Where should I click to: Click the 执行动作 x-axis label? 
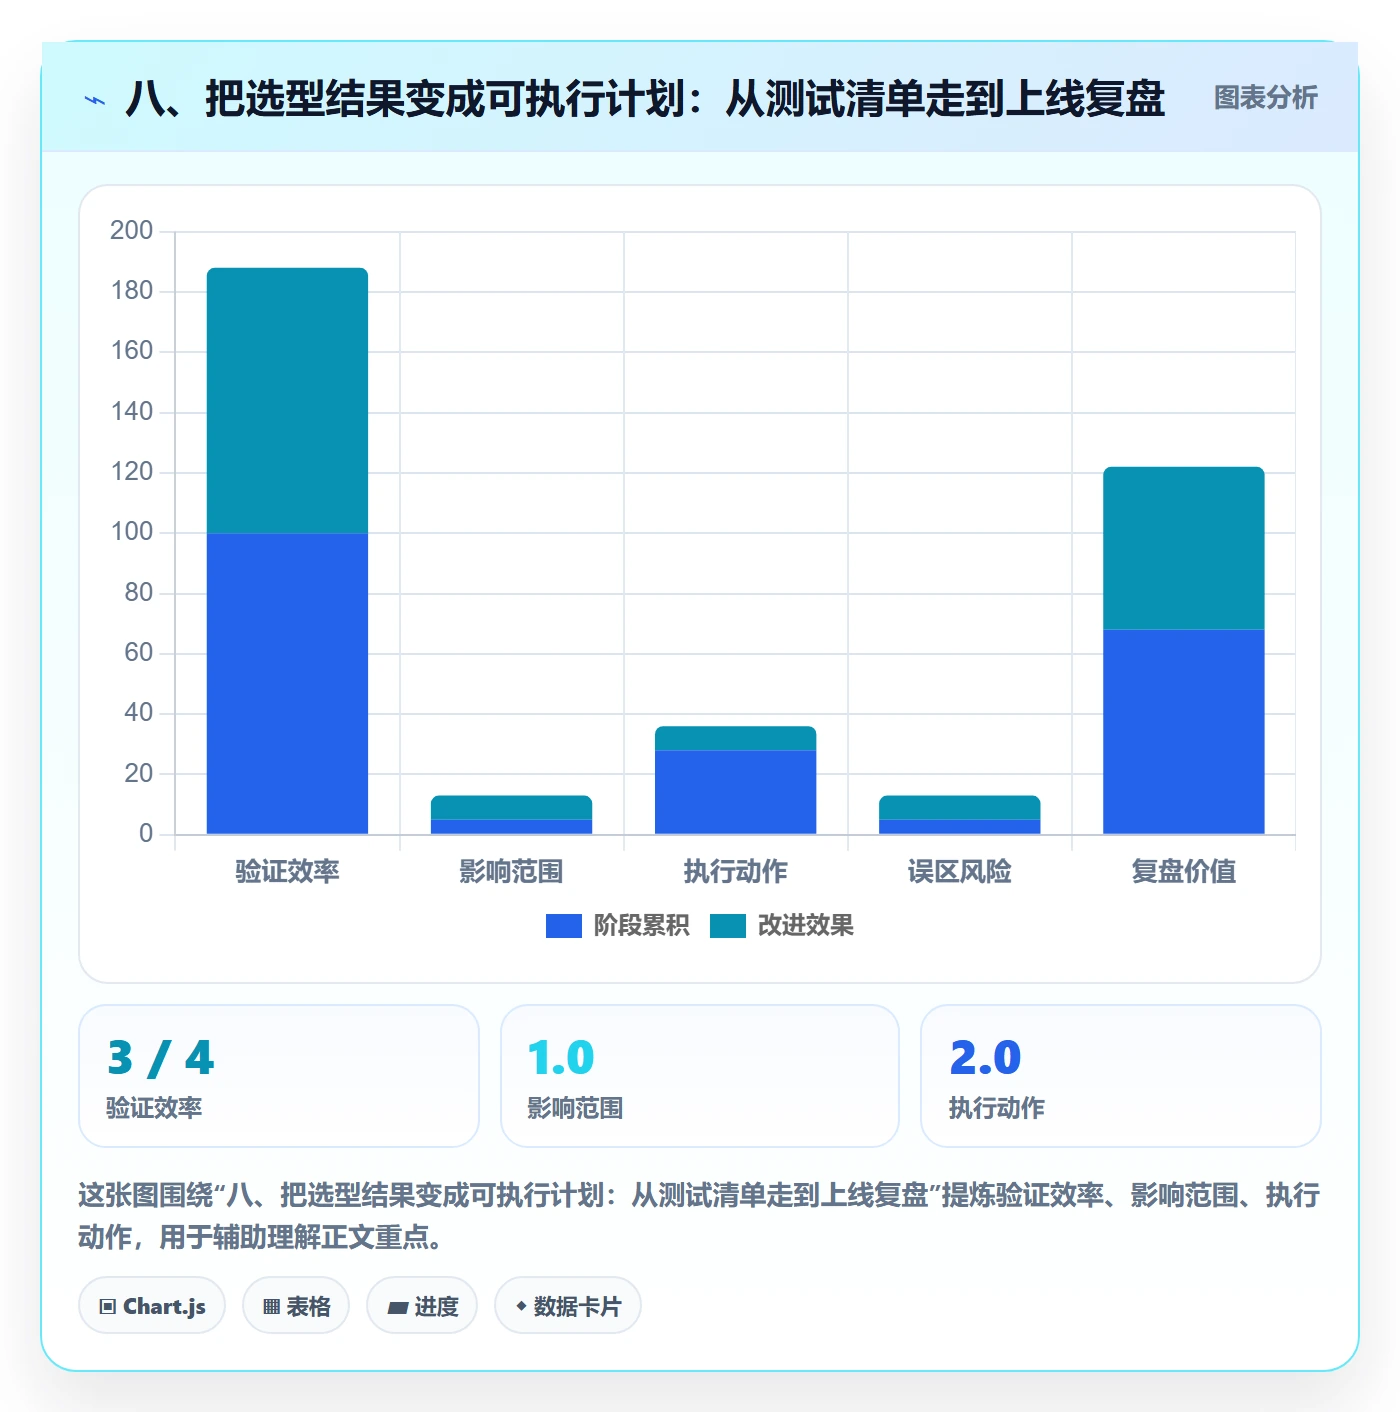click(x=735, y=872)
